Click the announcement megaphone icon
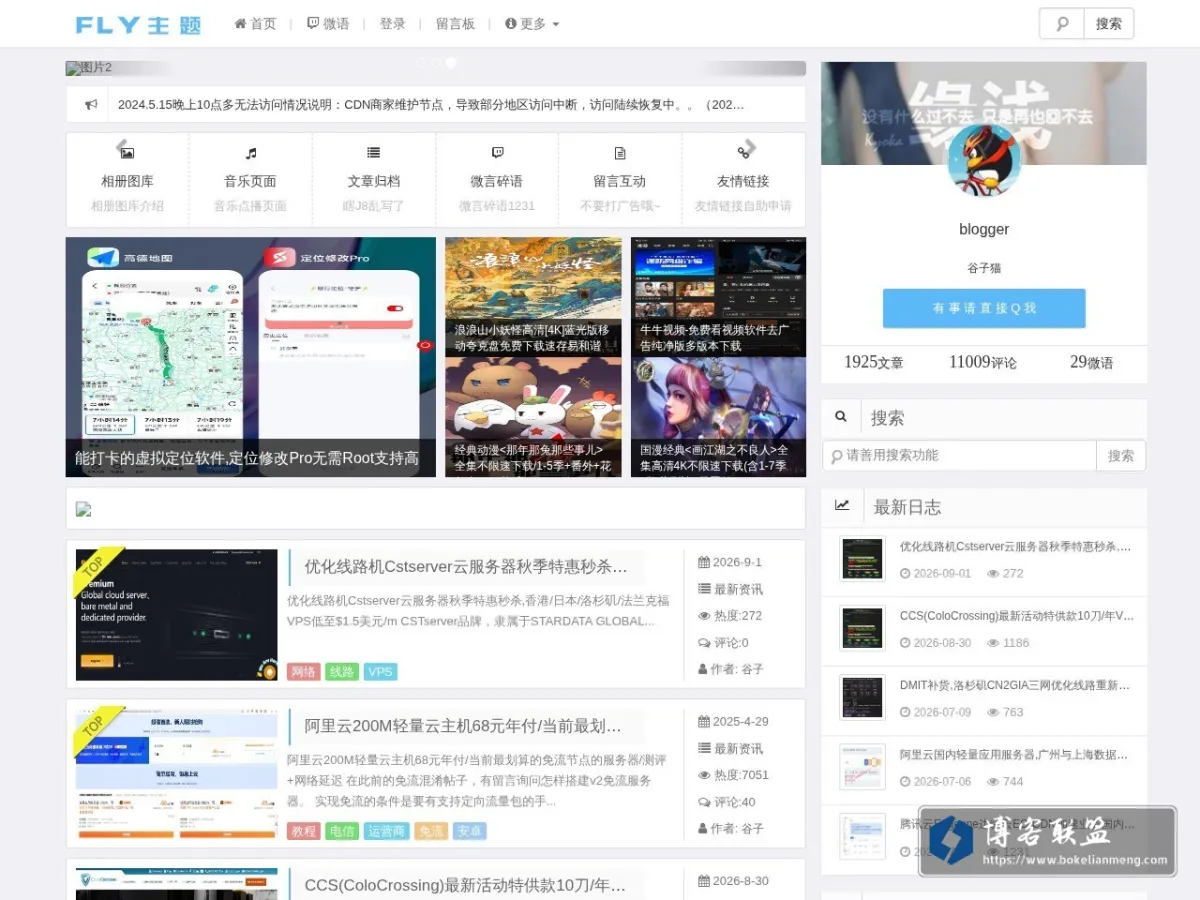Viewport: 1200px width, 900px height. (x=91, y=104)
